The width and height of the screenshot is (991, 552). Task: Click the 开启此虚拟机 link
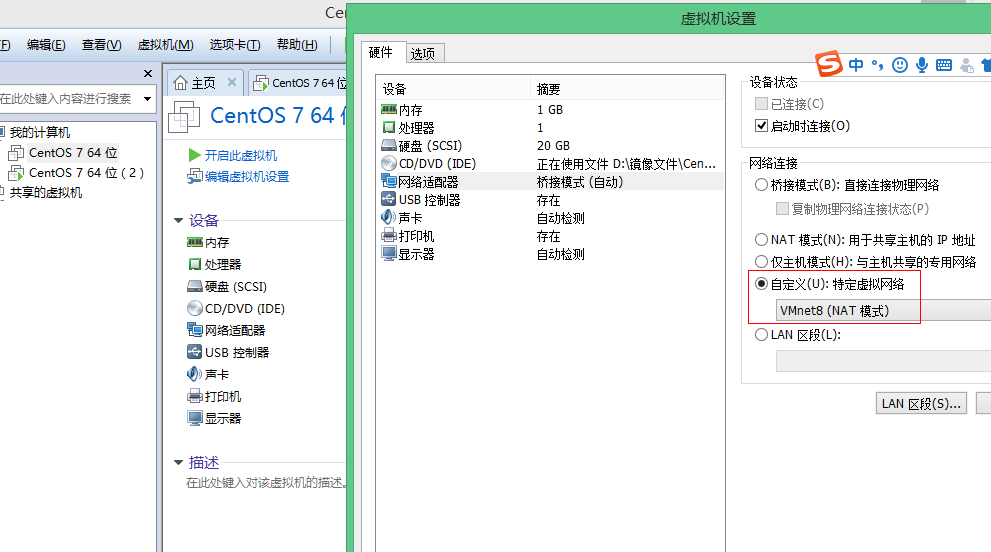241,156
